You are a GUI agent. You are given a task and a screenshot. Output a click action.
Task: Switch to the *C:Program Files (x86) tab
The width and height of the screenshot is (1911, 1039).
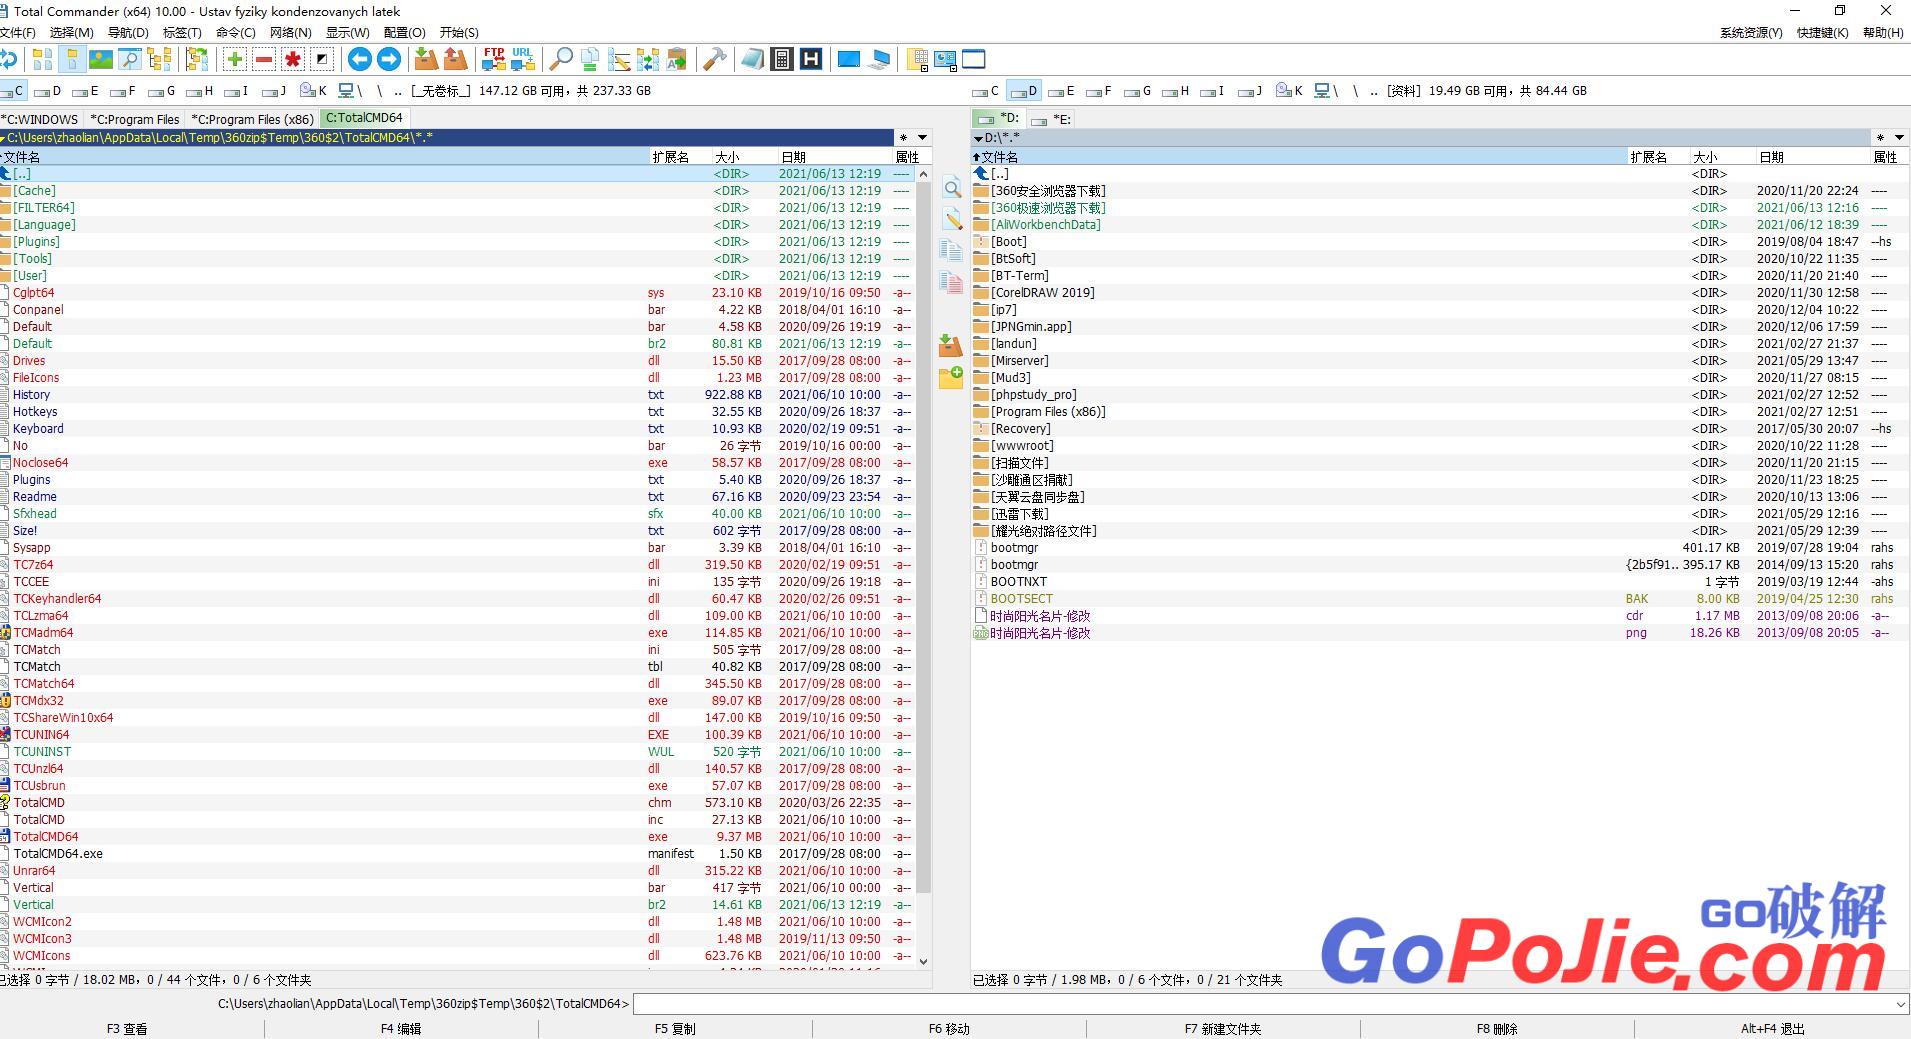[x=252, y=119]
